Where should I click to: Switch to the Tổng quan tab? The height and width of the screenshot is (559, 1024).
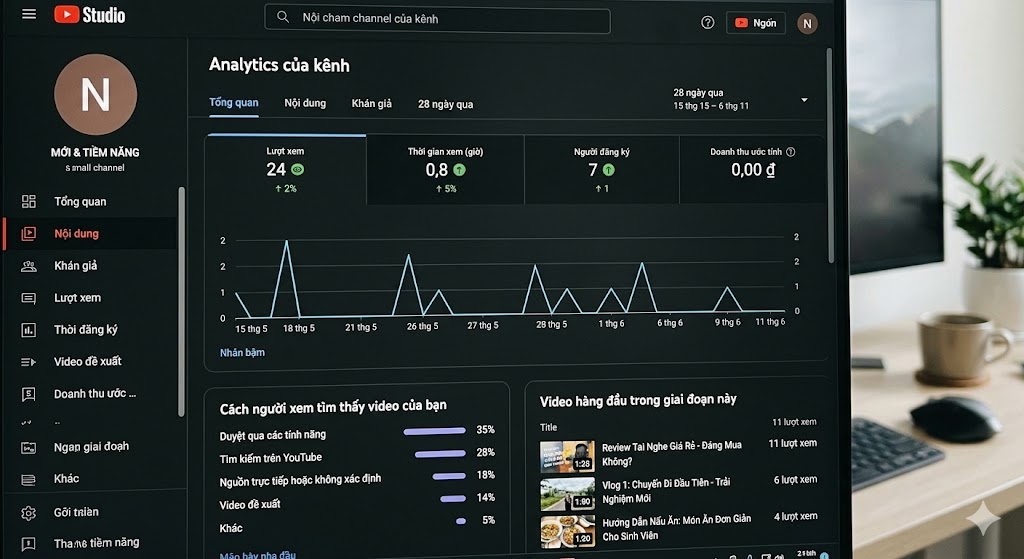233,103
